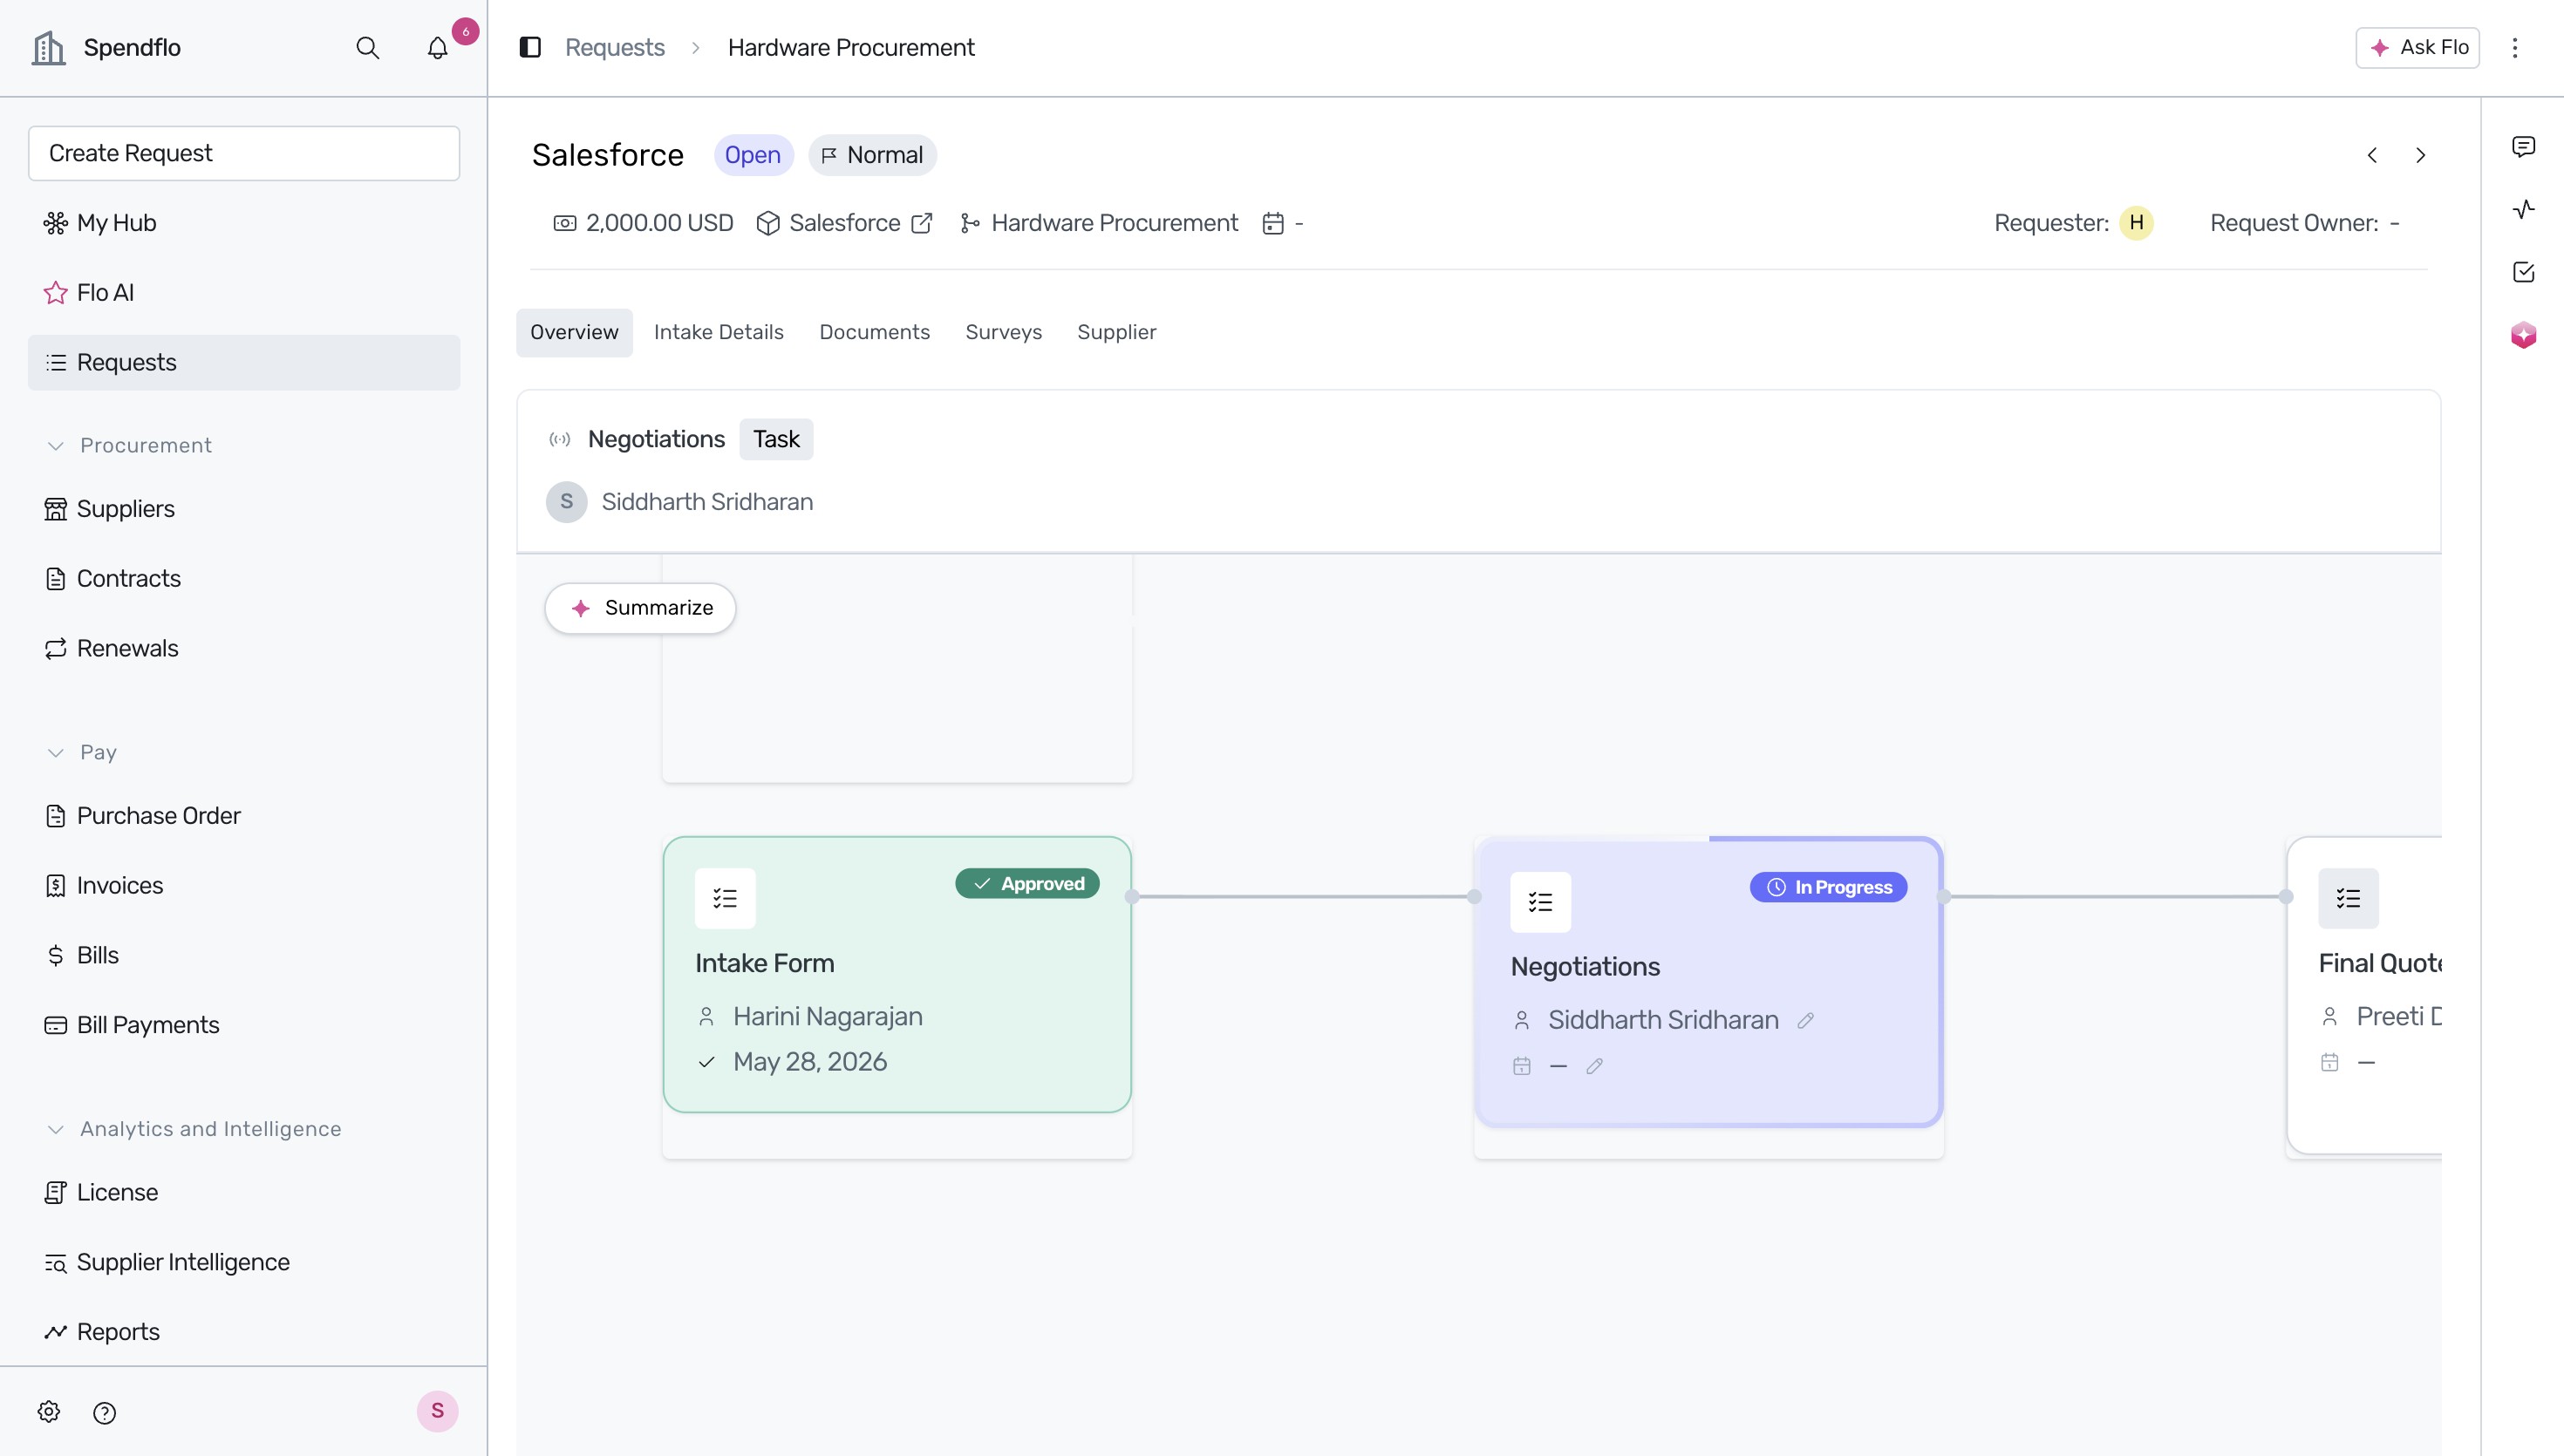2564x1456 pixels.
Task: Open user avatar S in sidebar footer
Action: [437, 1411]
